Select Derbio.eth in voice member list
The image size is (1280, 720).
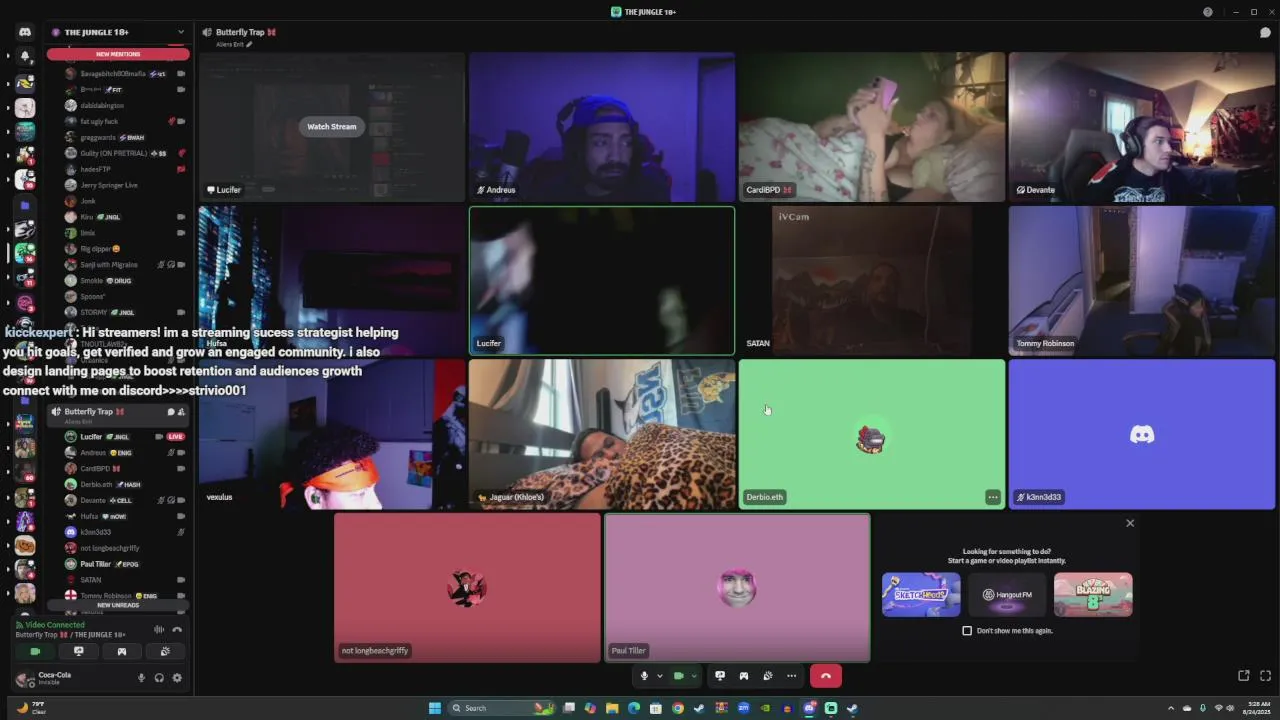(x=118, y=484)
